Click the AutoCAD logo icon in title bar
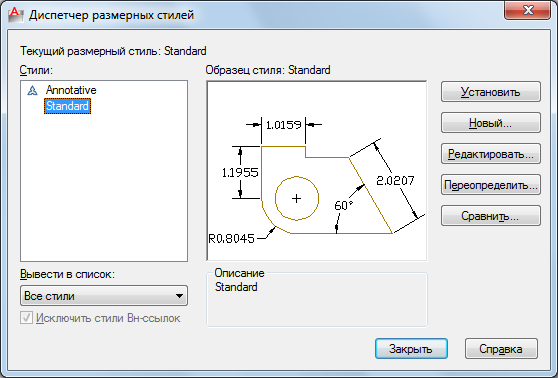This screenshot has width=558, height=378. [x=15, y=15]
